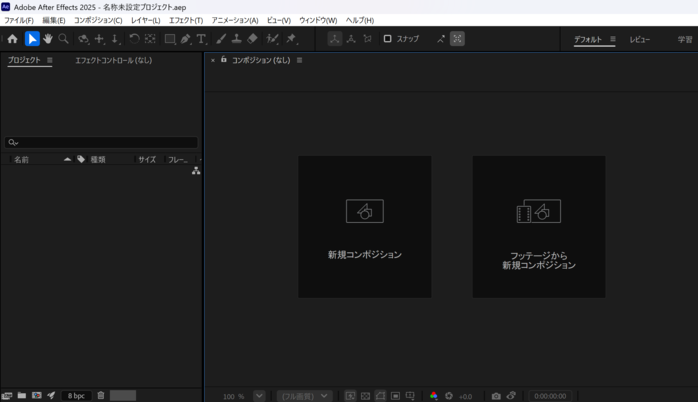Select the Zoom magnifier tool

64,39
